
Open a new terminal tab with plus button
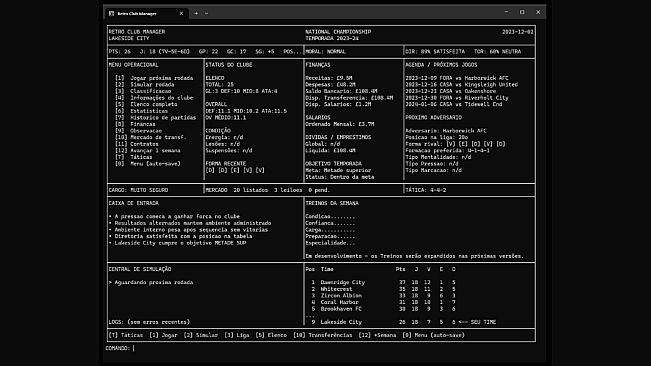[196, 13]
